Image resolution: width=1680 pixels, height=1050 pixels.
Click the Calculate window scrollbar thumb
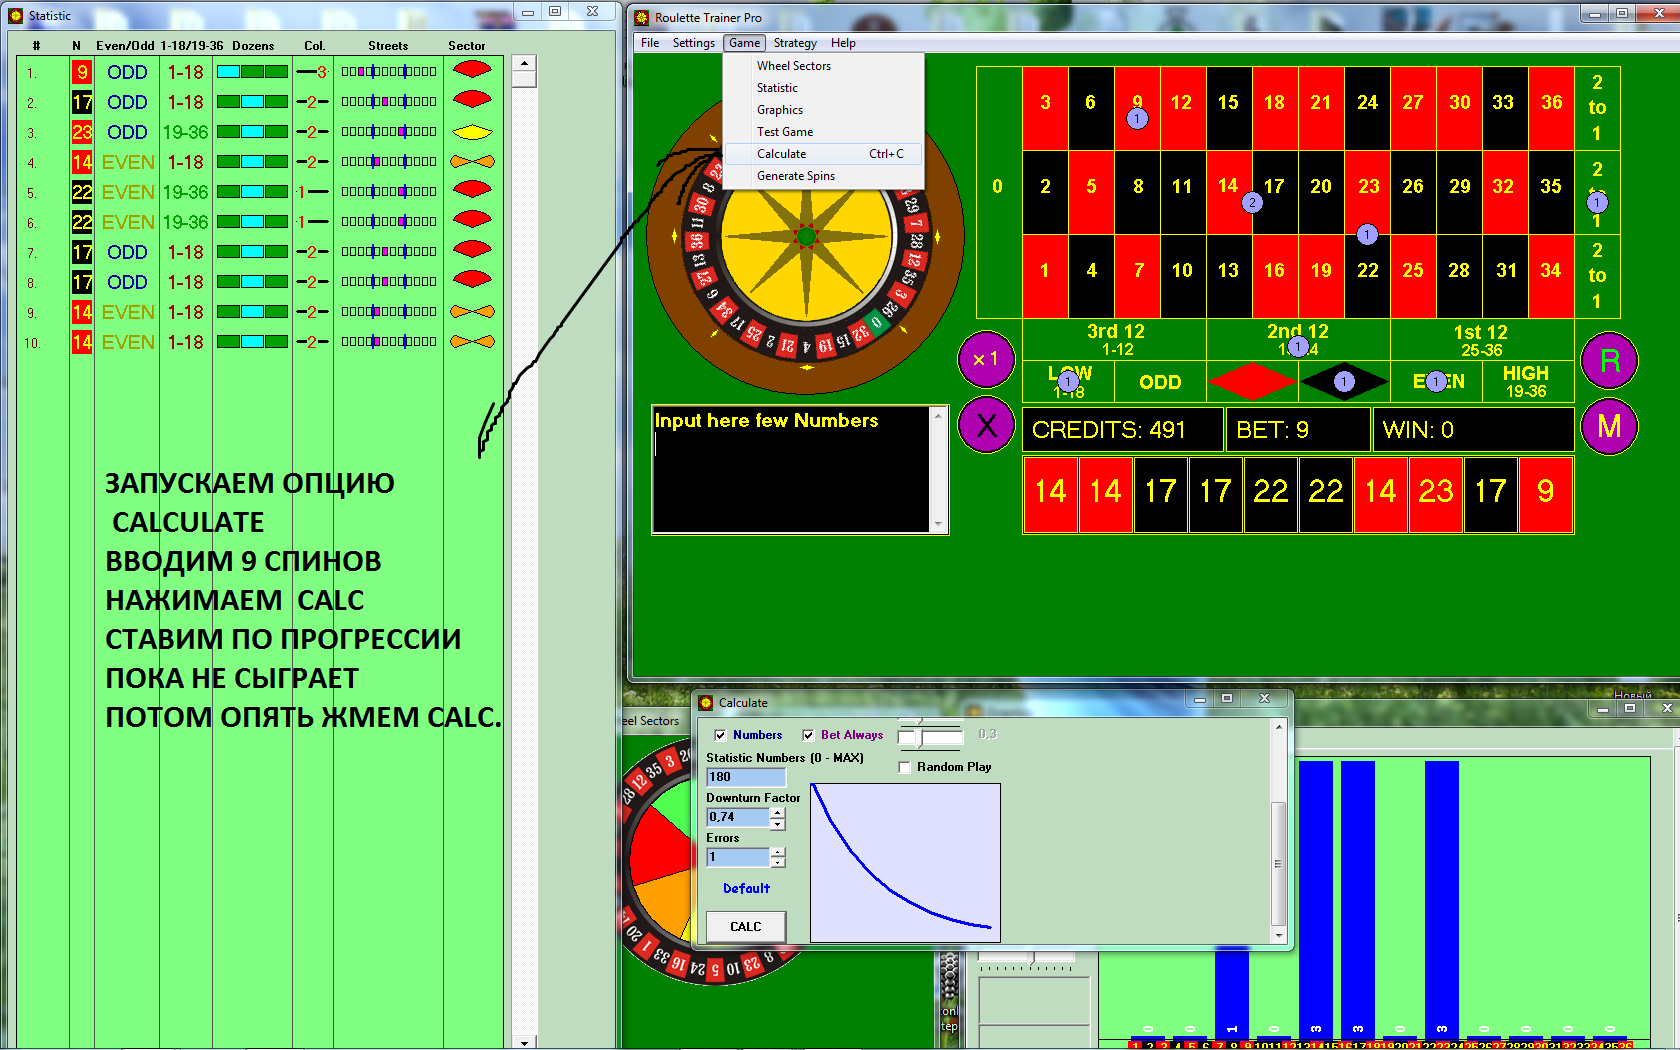(x=1277, y=863)
